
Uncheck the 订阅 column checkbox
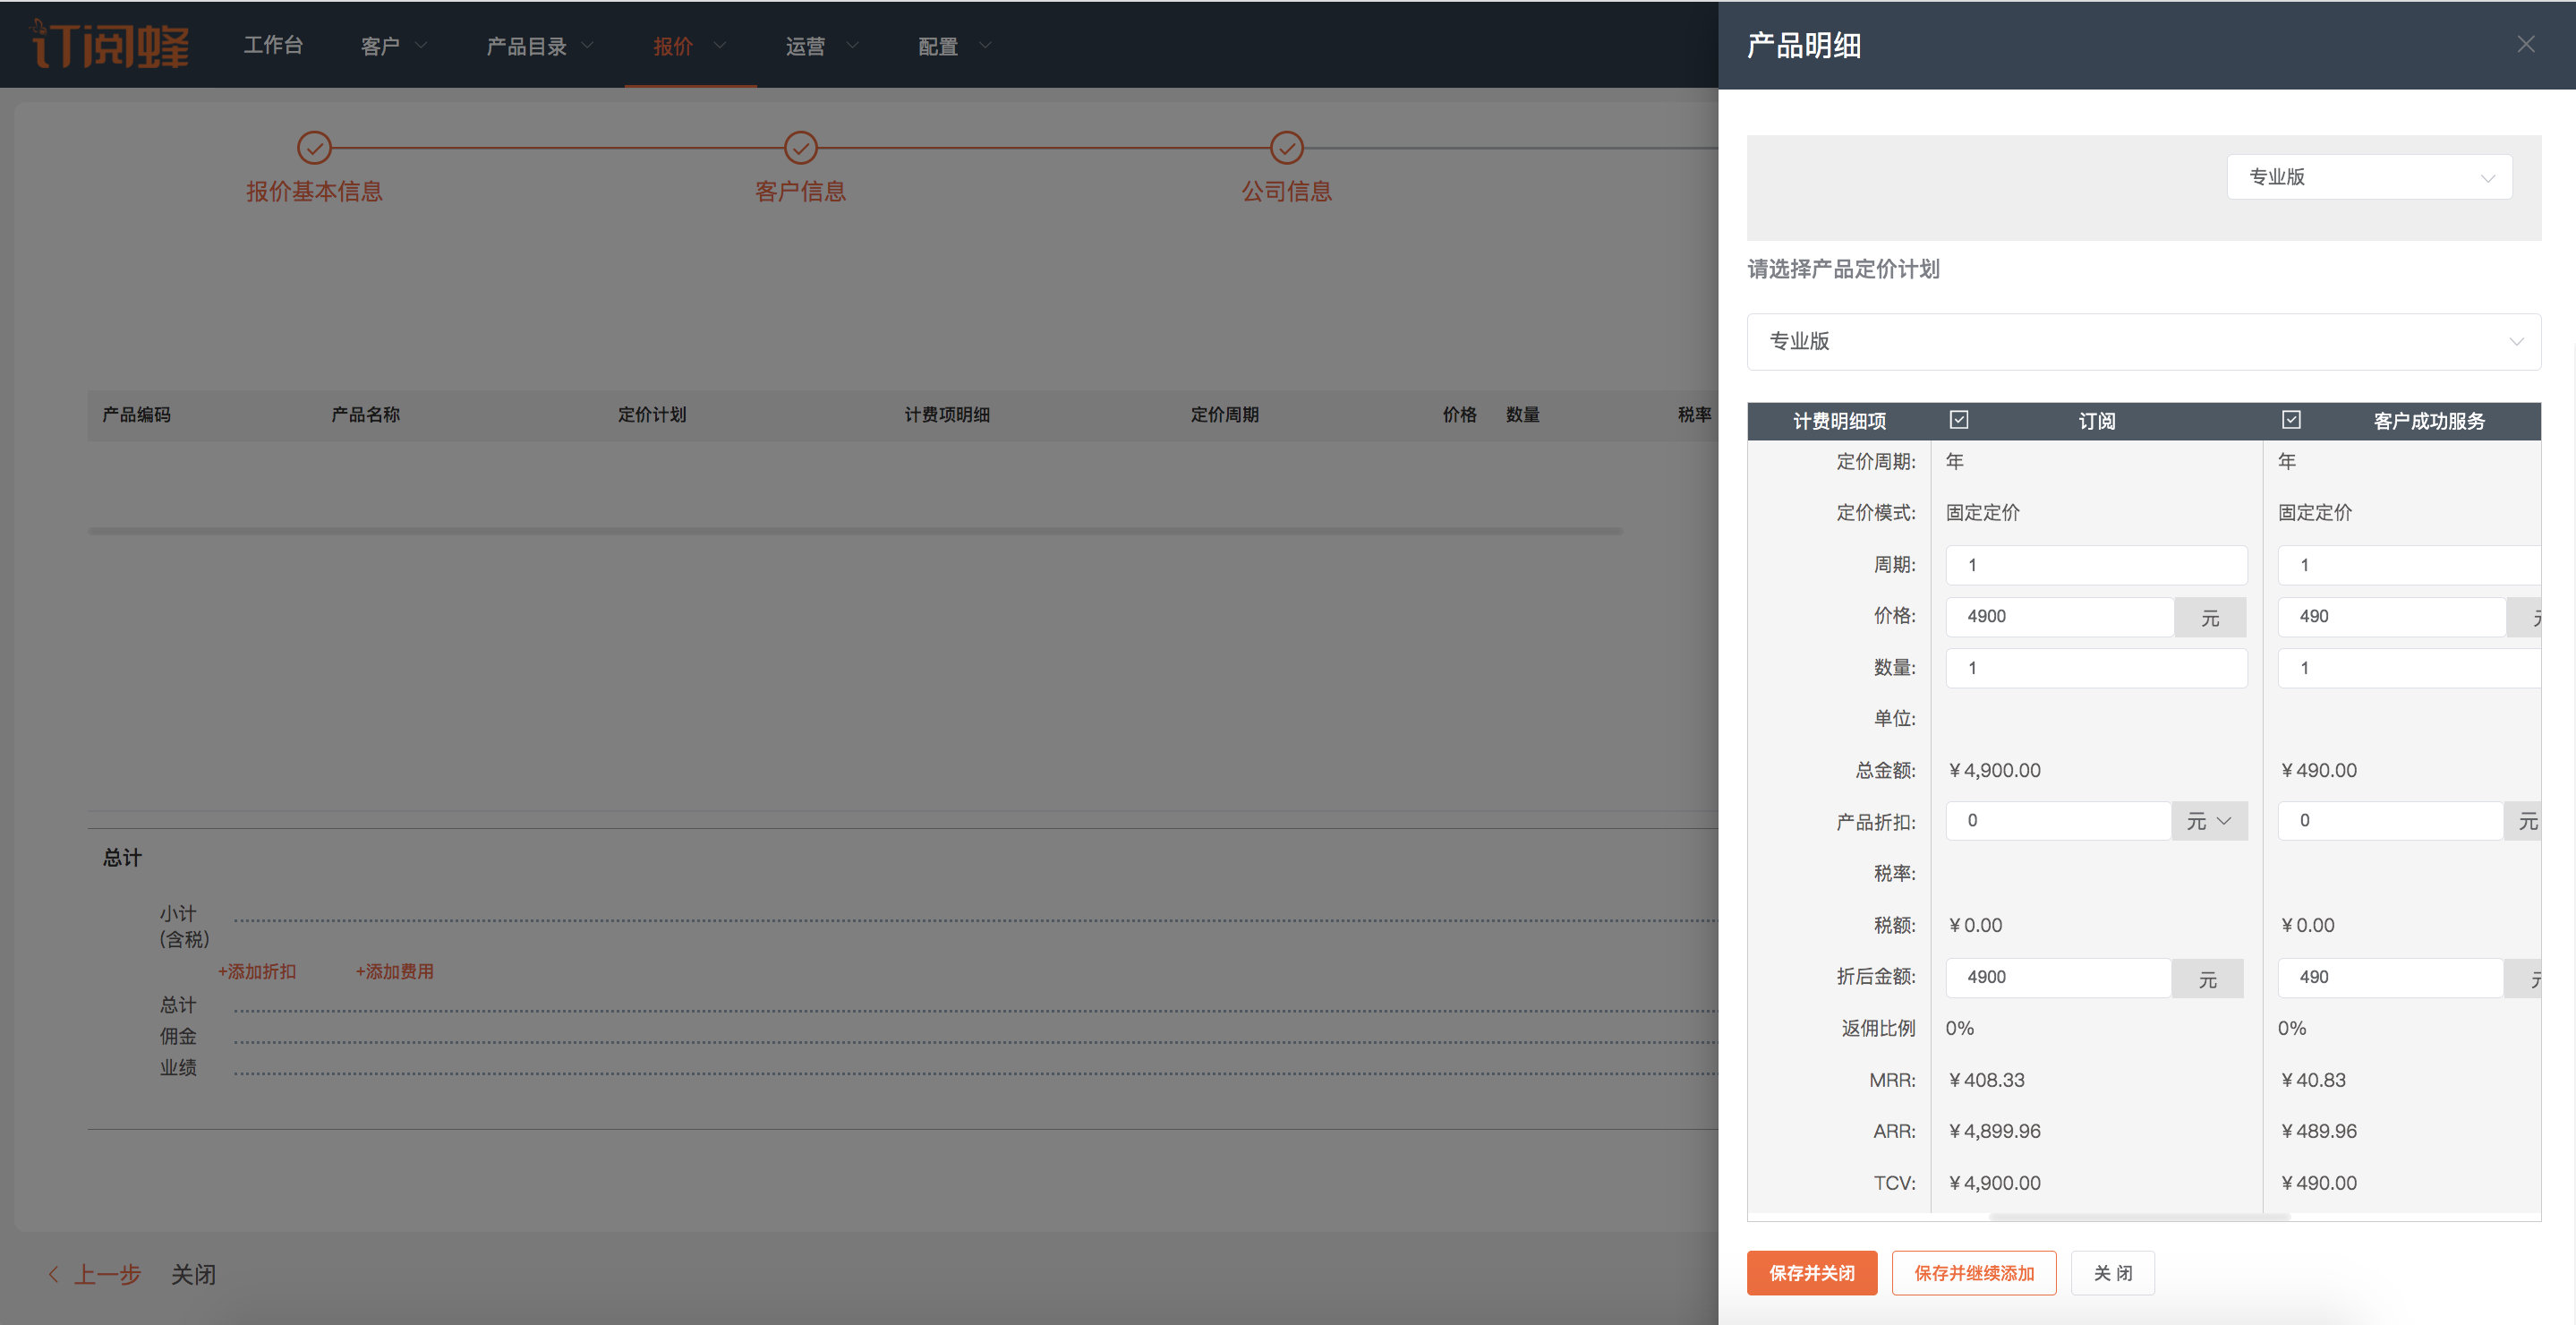pos(1958,420)
